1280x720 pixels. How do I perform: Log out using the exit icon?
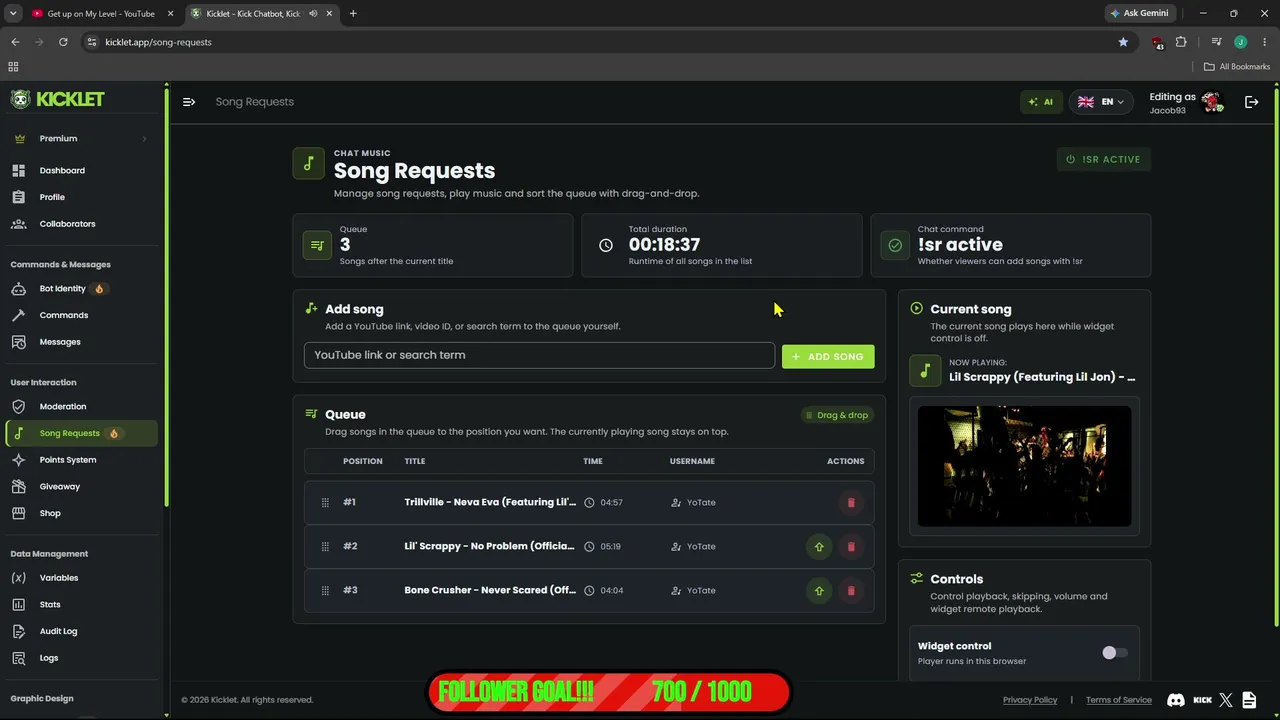click(1251, 102)
